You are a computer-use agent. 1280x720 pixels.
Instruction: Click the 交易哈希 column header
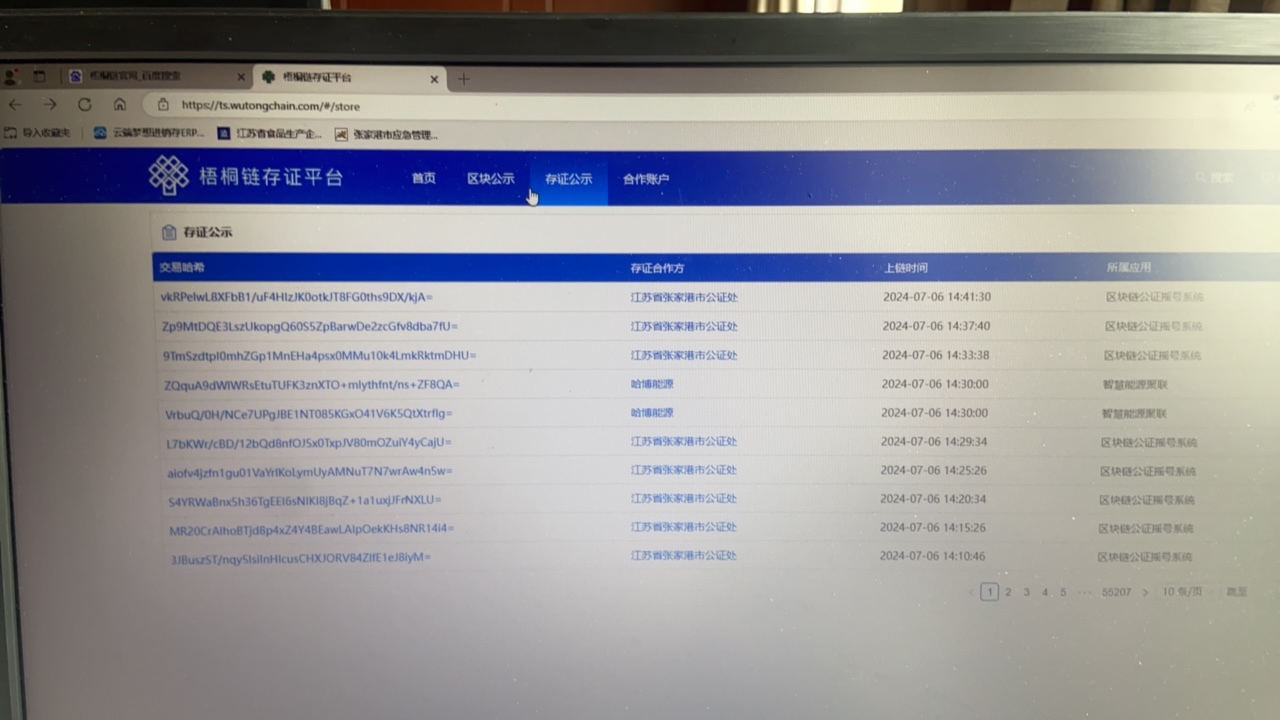[181, 267]
